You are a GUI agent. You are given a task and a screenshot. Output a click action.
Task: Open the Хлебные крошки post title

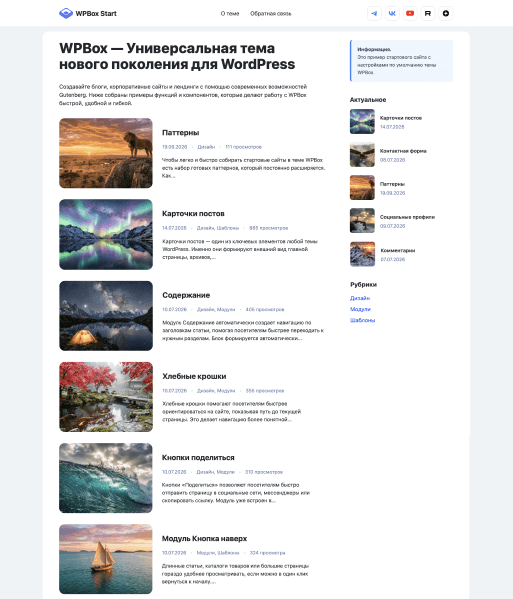(x=194, y=376)
